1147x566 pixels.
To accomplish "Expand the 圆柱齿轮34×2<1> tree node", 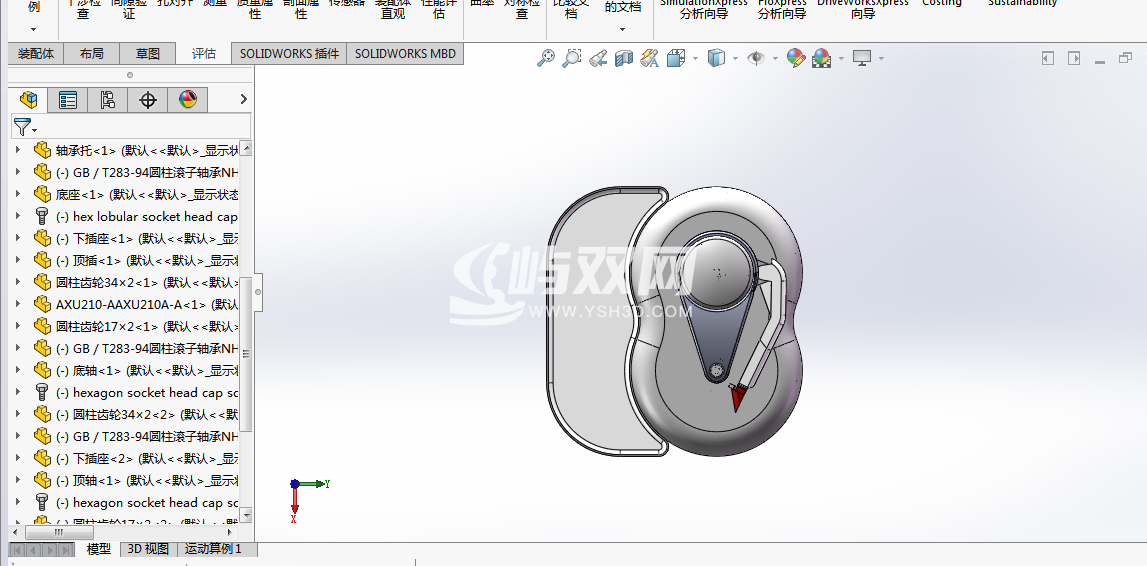I will click(18, 282).
